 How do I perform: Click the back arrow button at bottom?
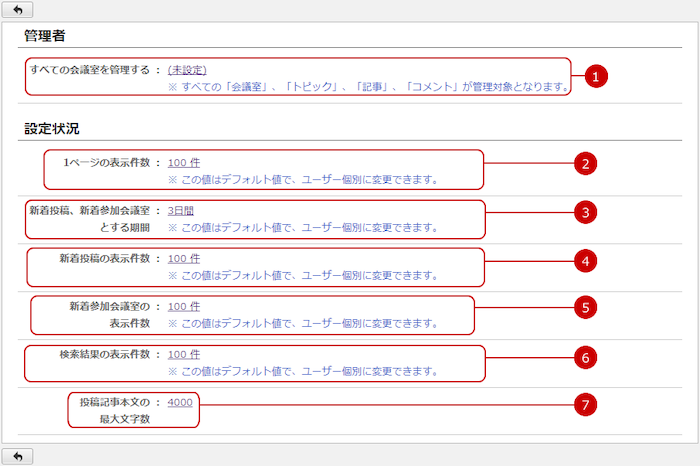click(18, 456)
